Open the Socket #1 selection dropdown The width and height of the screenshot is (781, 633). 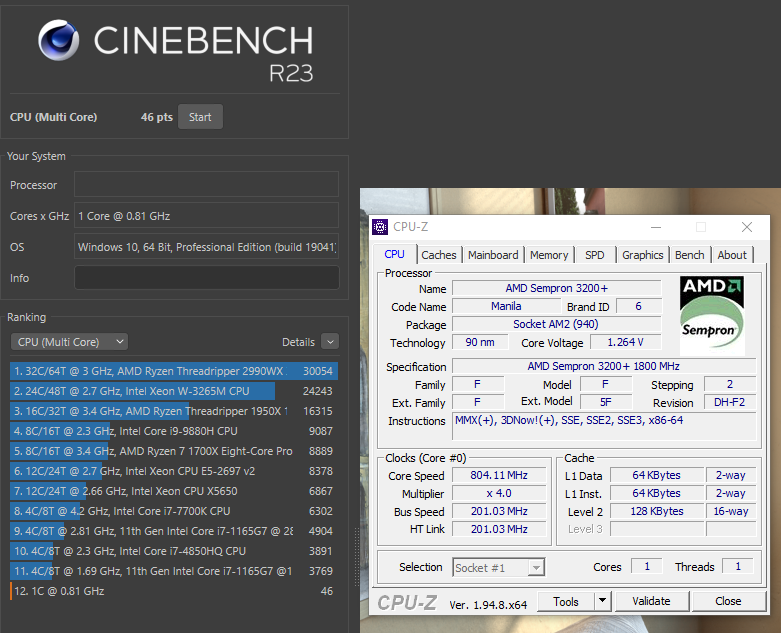(x=499, y=567)
